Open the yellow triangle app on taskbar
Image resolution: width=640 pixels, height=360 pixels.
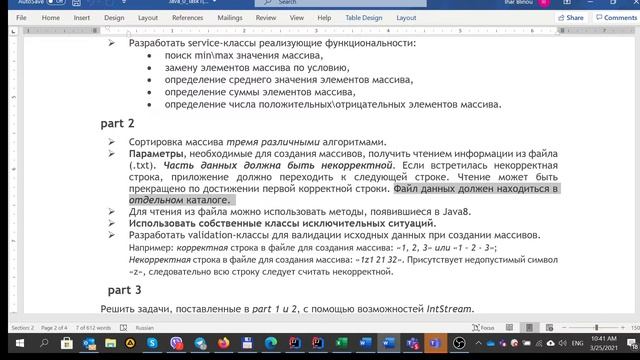[130, 343]
